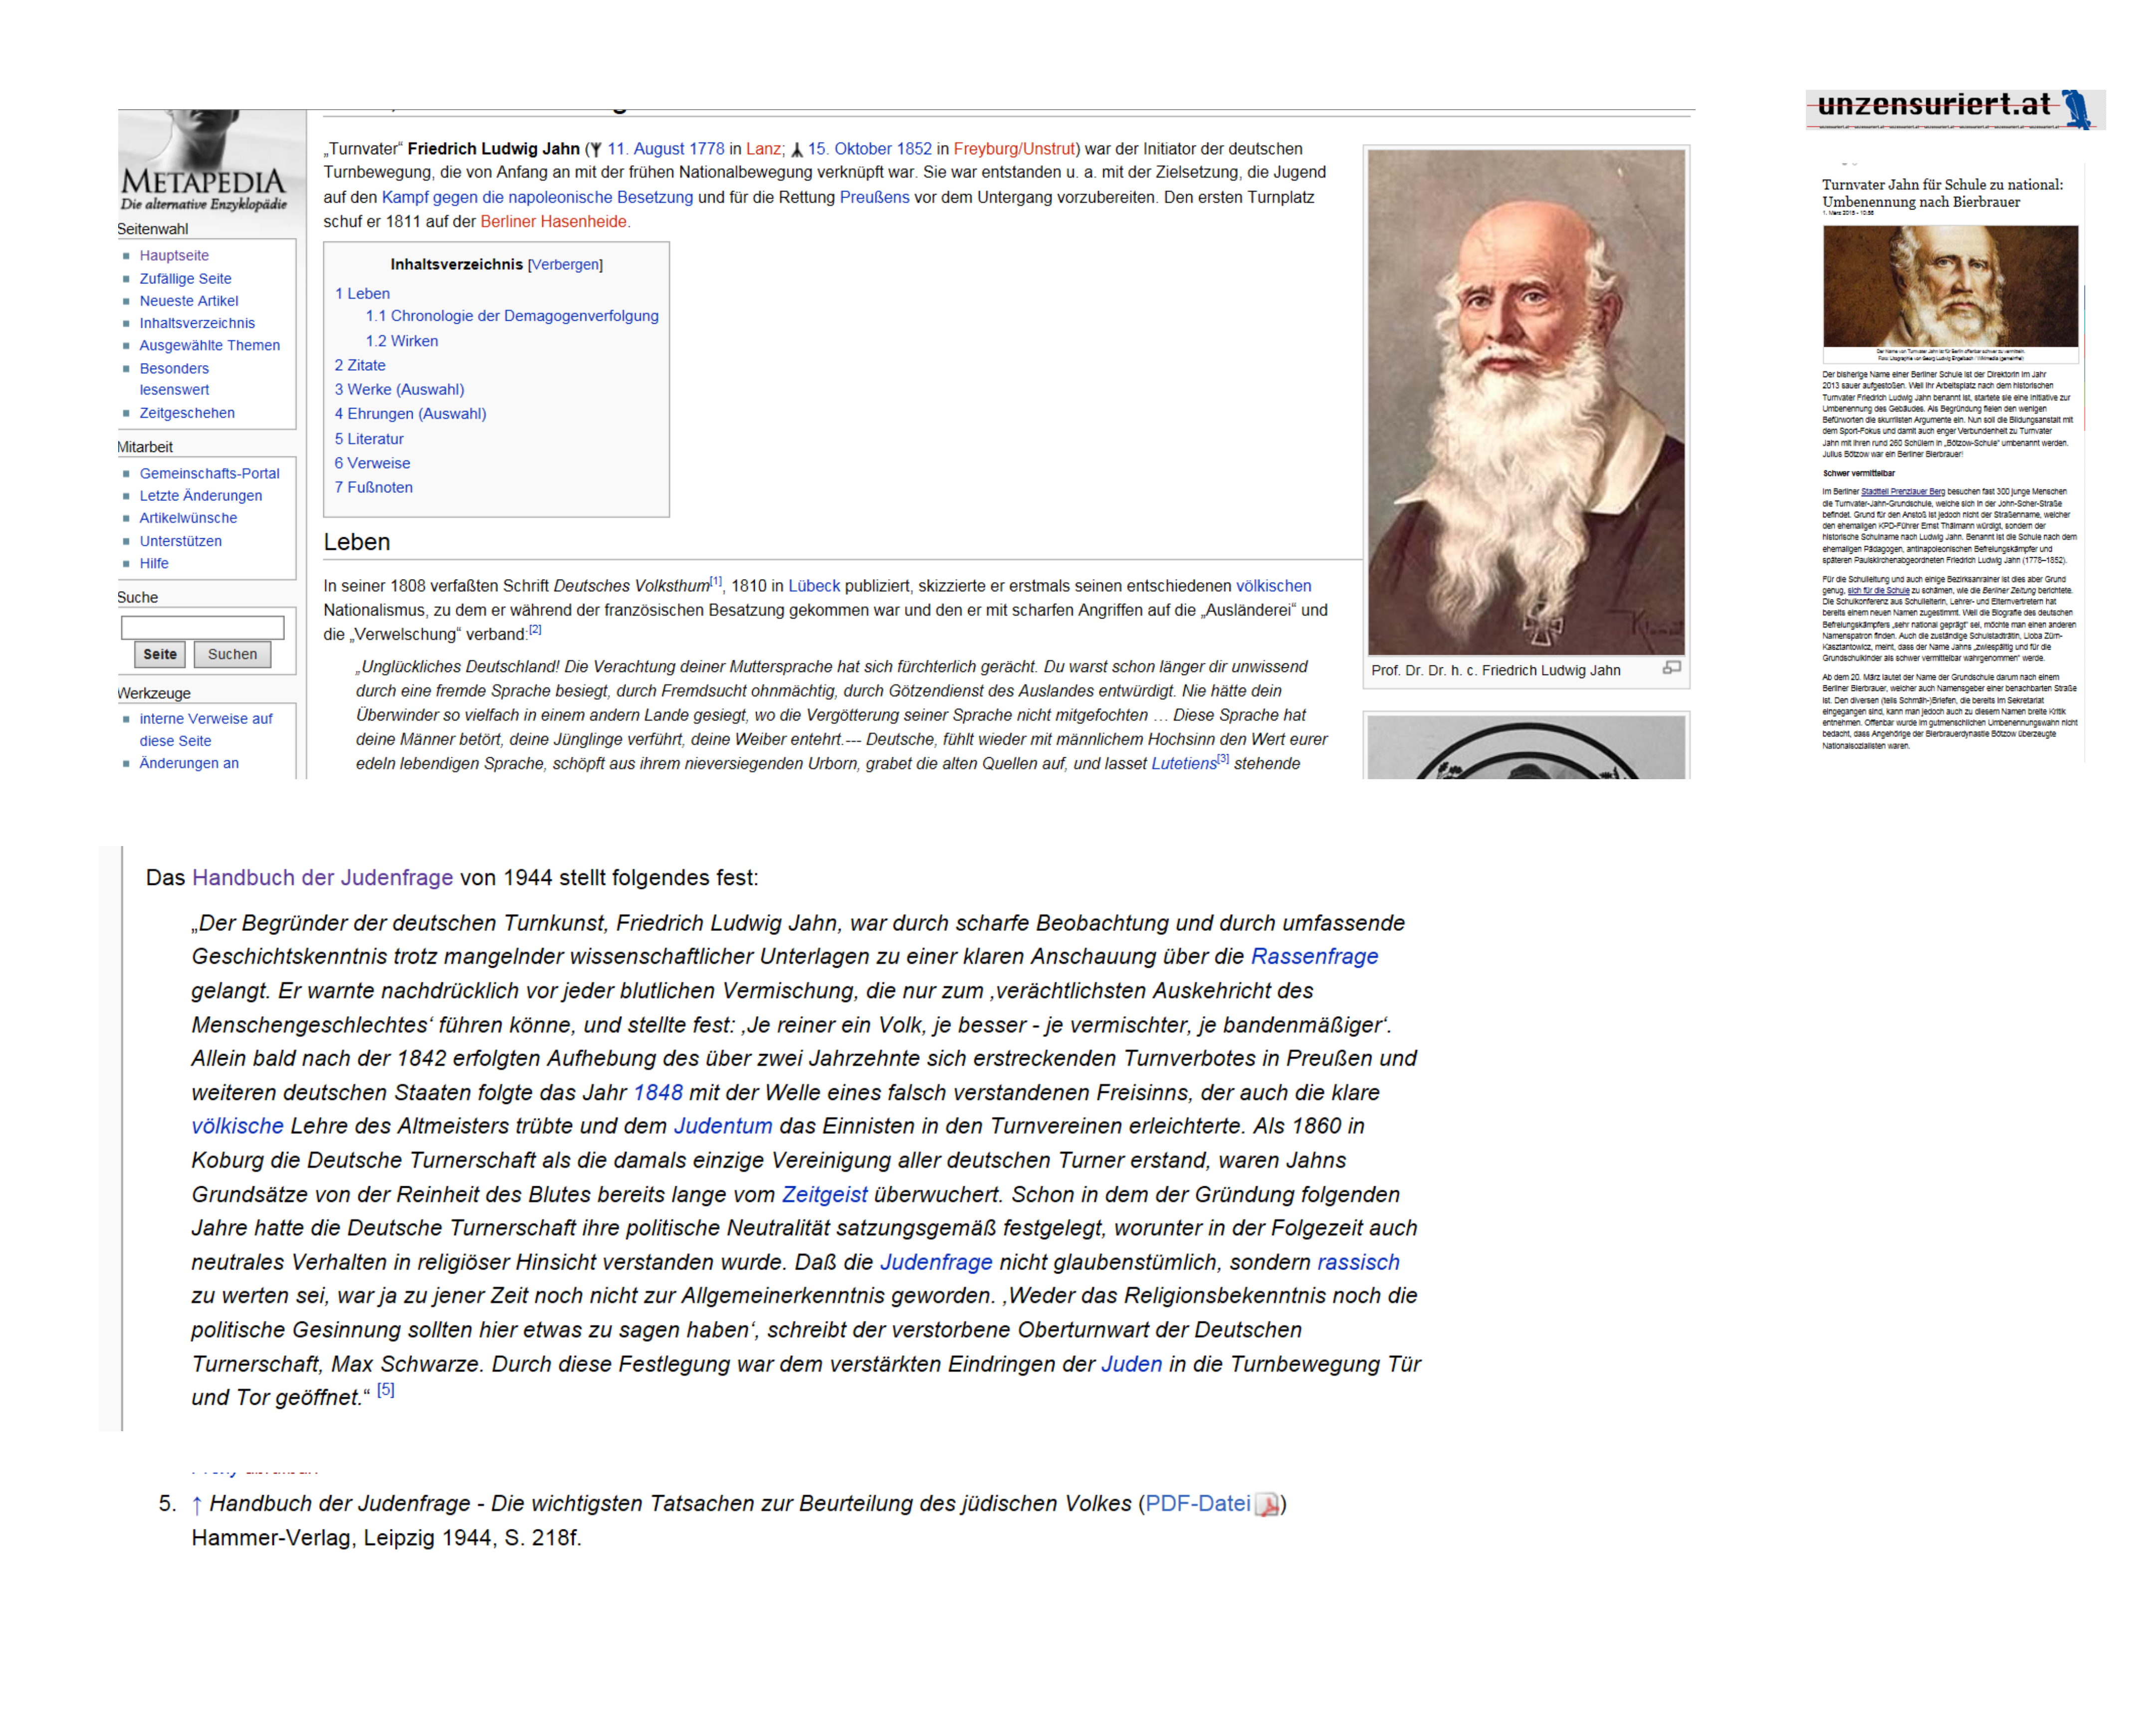Open the Friedrich Ludwig Jahn portrait thumbnail
The width and height of the screenshot is (2156, 1727).
pyautogui.click(x=1526, y=400)
